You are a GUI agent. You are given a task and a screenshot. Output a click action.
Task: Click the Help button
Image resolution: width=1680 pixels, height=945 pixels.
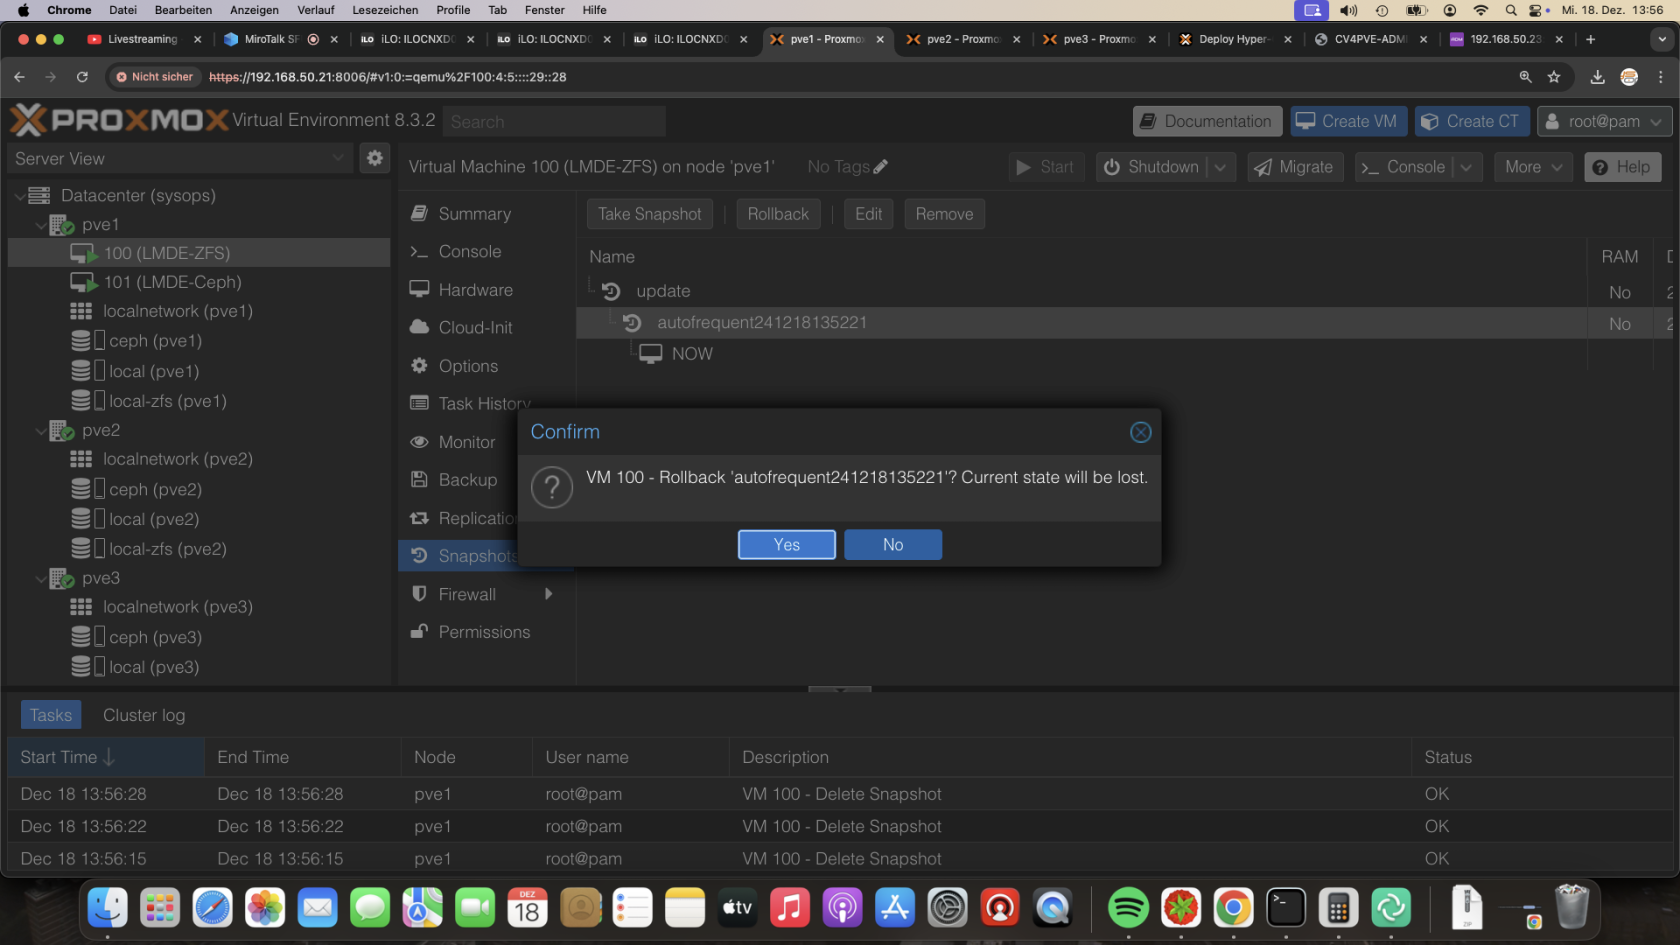click(1622, 167)
